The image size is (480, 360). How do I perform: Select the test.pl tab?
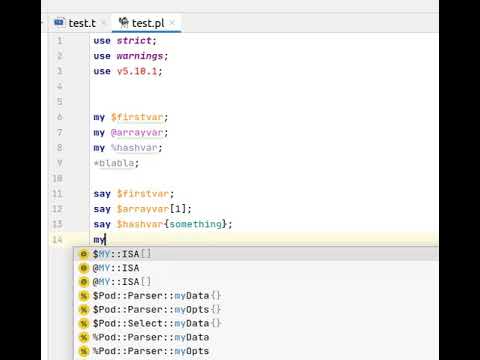(x=148, y=23)
